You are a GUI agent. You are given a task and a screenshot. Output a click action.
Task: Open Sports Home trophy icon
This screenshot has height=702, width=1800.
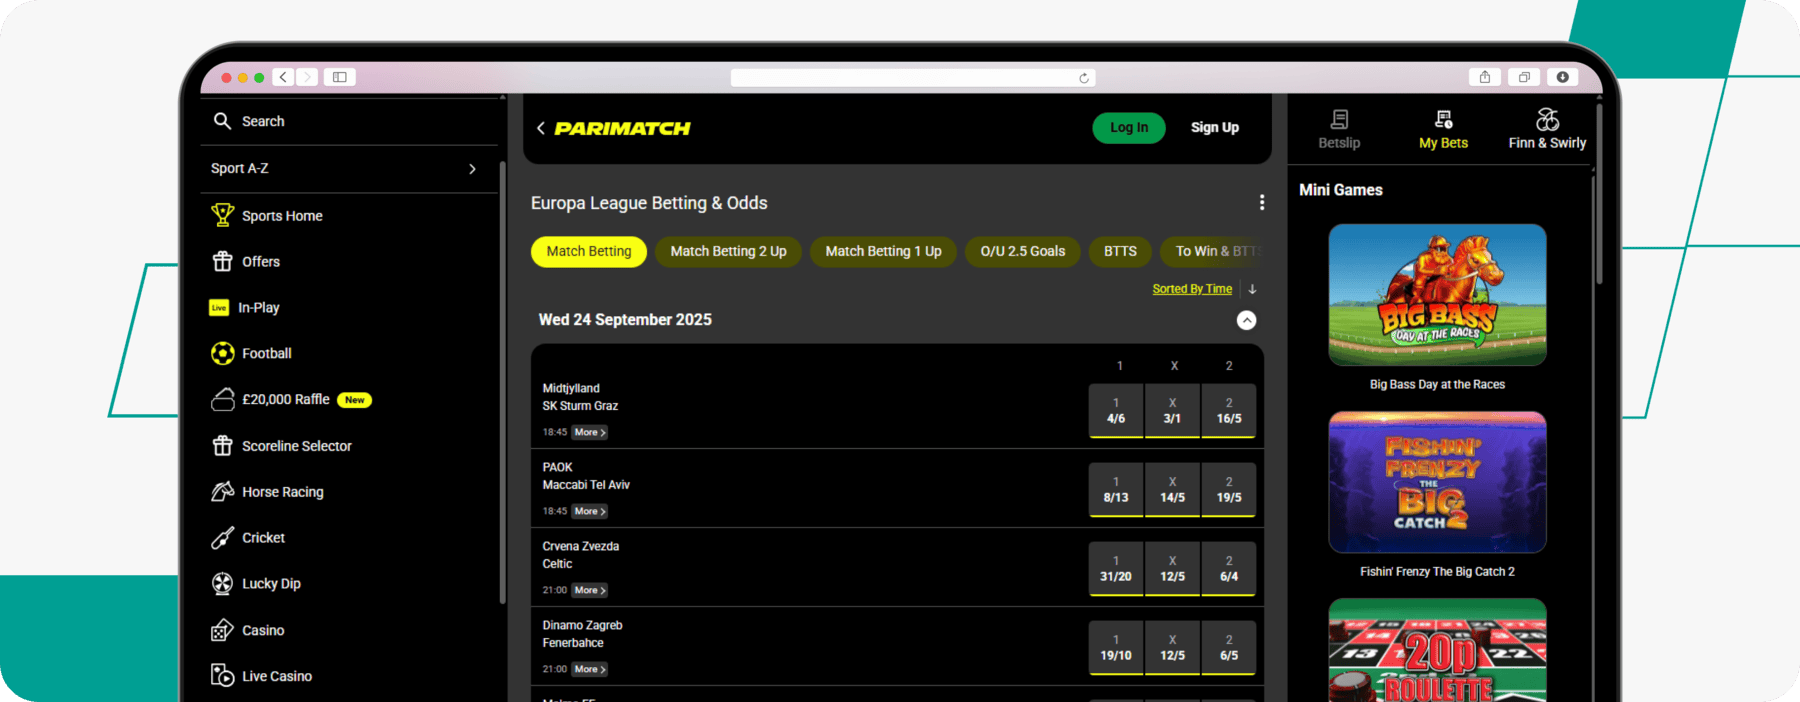[222, 215]
